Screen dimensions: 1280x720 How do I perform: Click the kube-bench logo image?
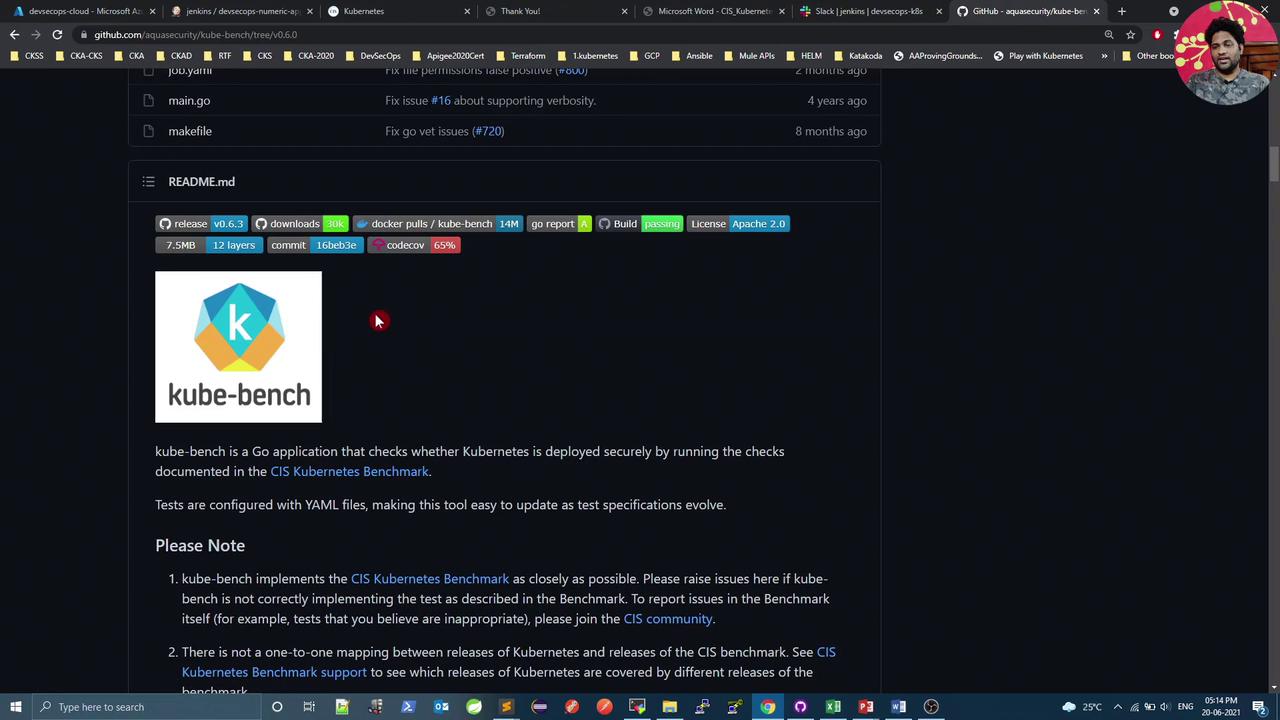click(238, 347)
